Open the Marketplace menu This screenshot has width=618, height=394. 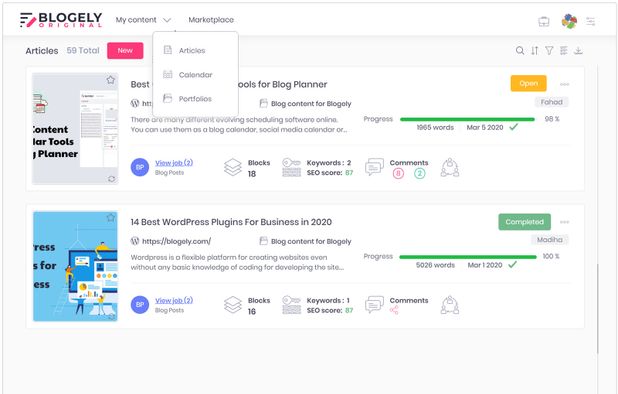tap(211, 20)
